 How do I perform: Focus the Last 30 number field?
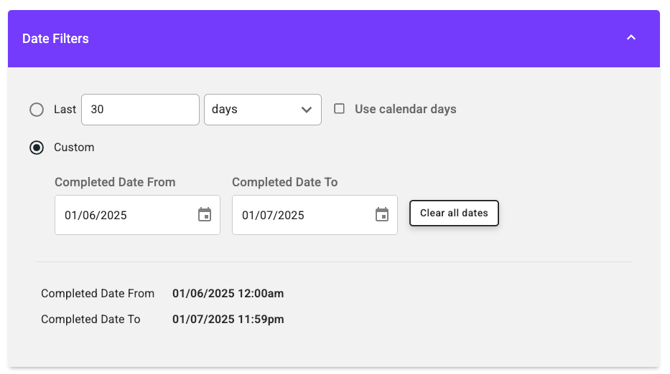(140, 109)
